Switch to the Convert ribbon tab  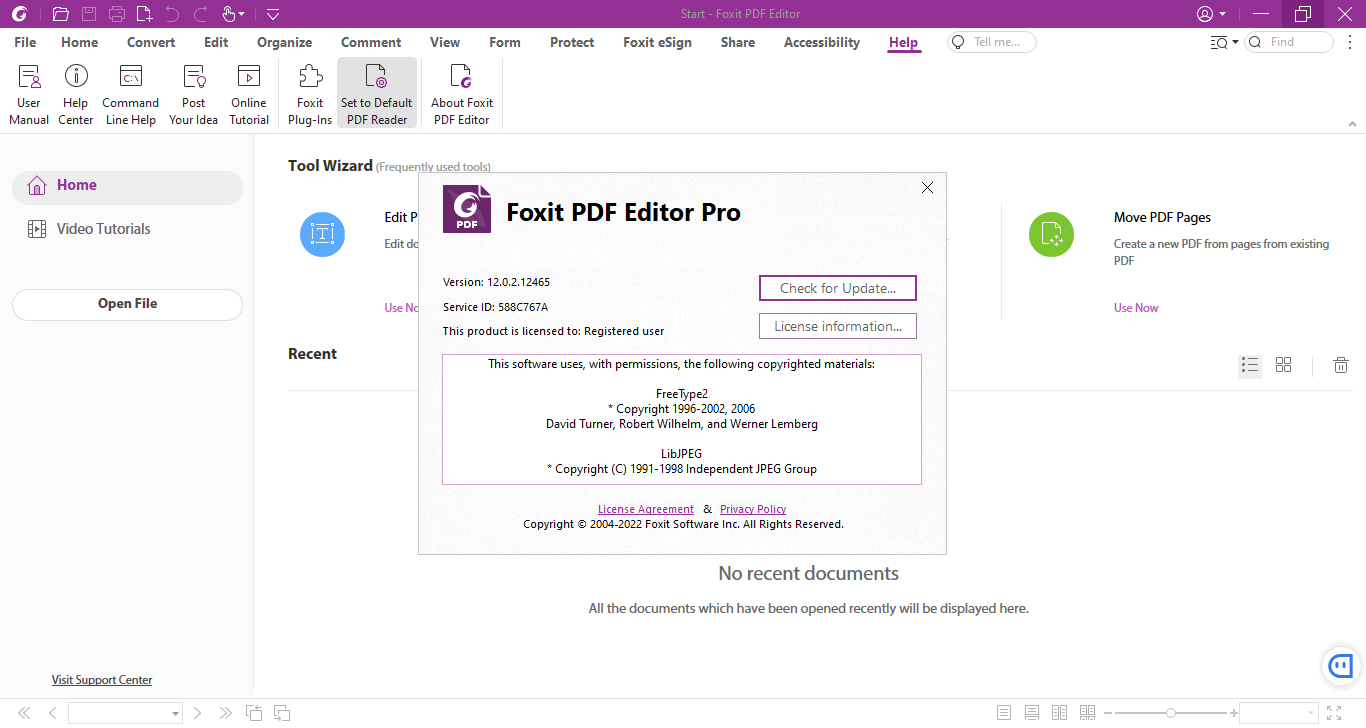tap(151, 42)
